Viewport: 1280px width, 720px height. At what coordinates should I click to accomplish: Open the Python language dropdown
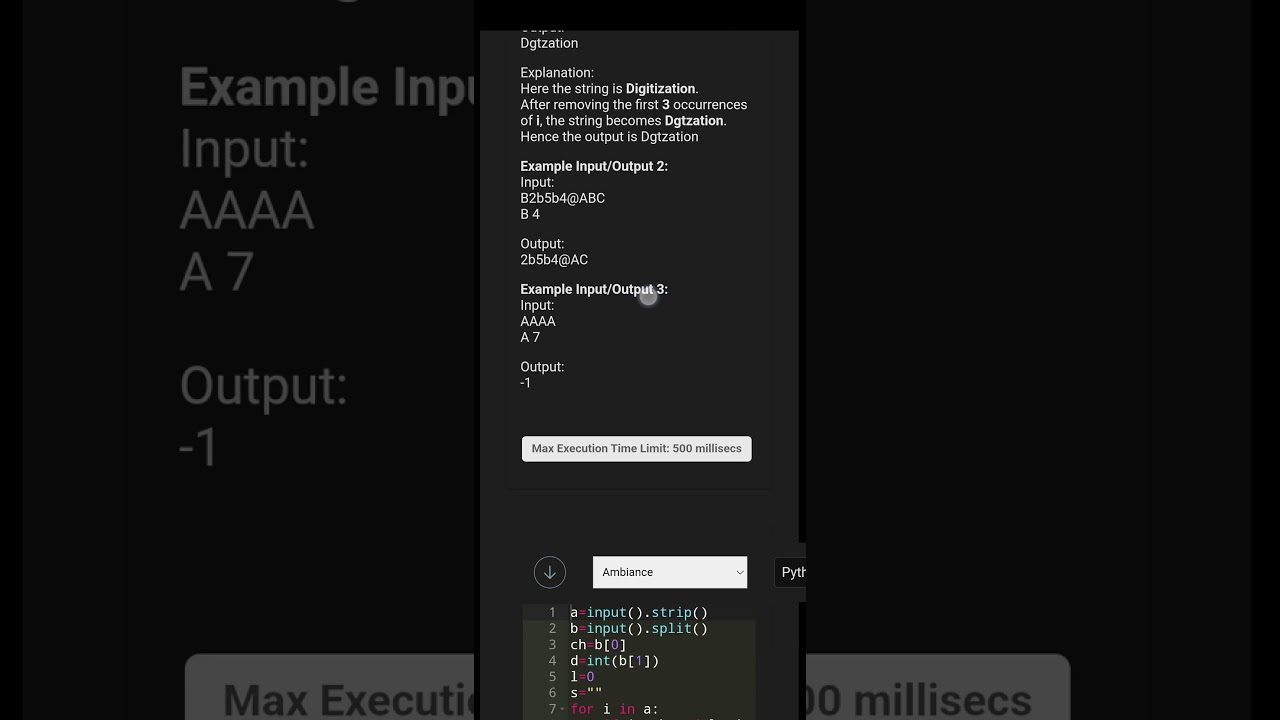click(790, 572)
